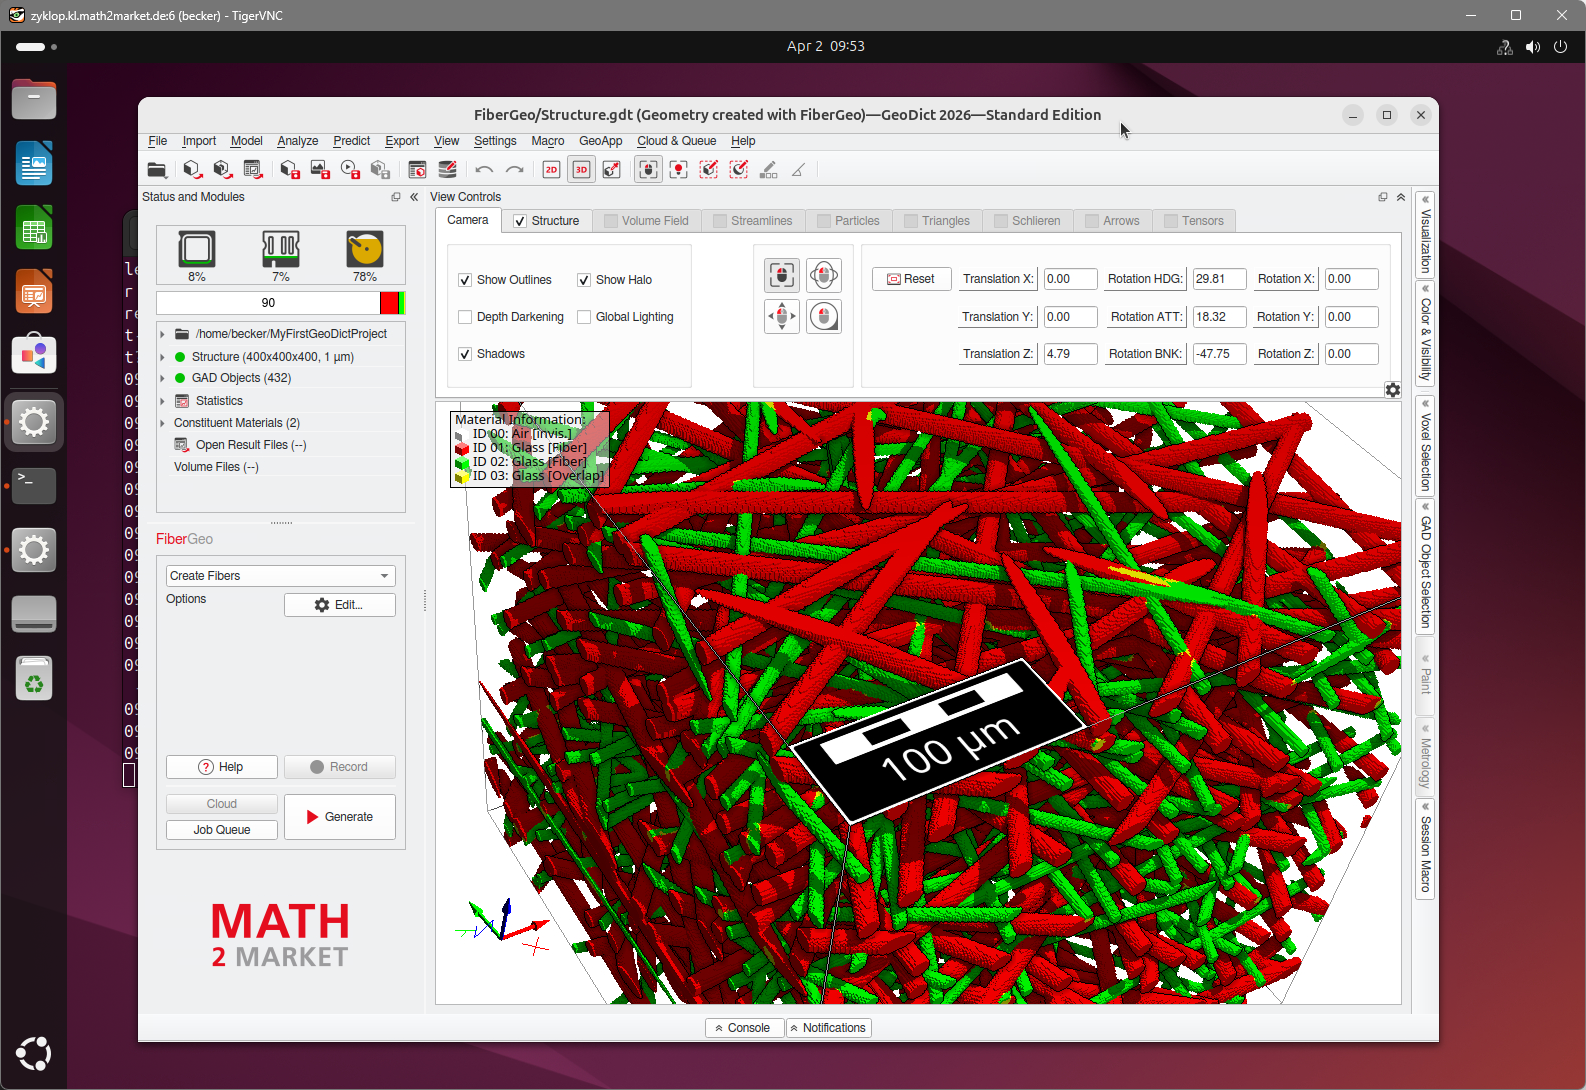The width and height of the screenshot is (1586, 1090).
Task: Open the Analyze menu
Action: pos(298,141)
